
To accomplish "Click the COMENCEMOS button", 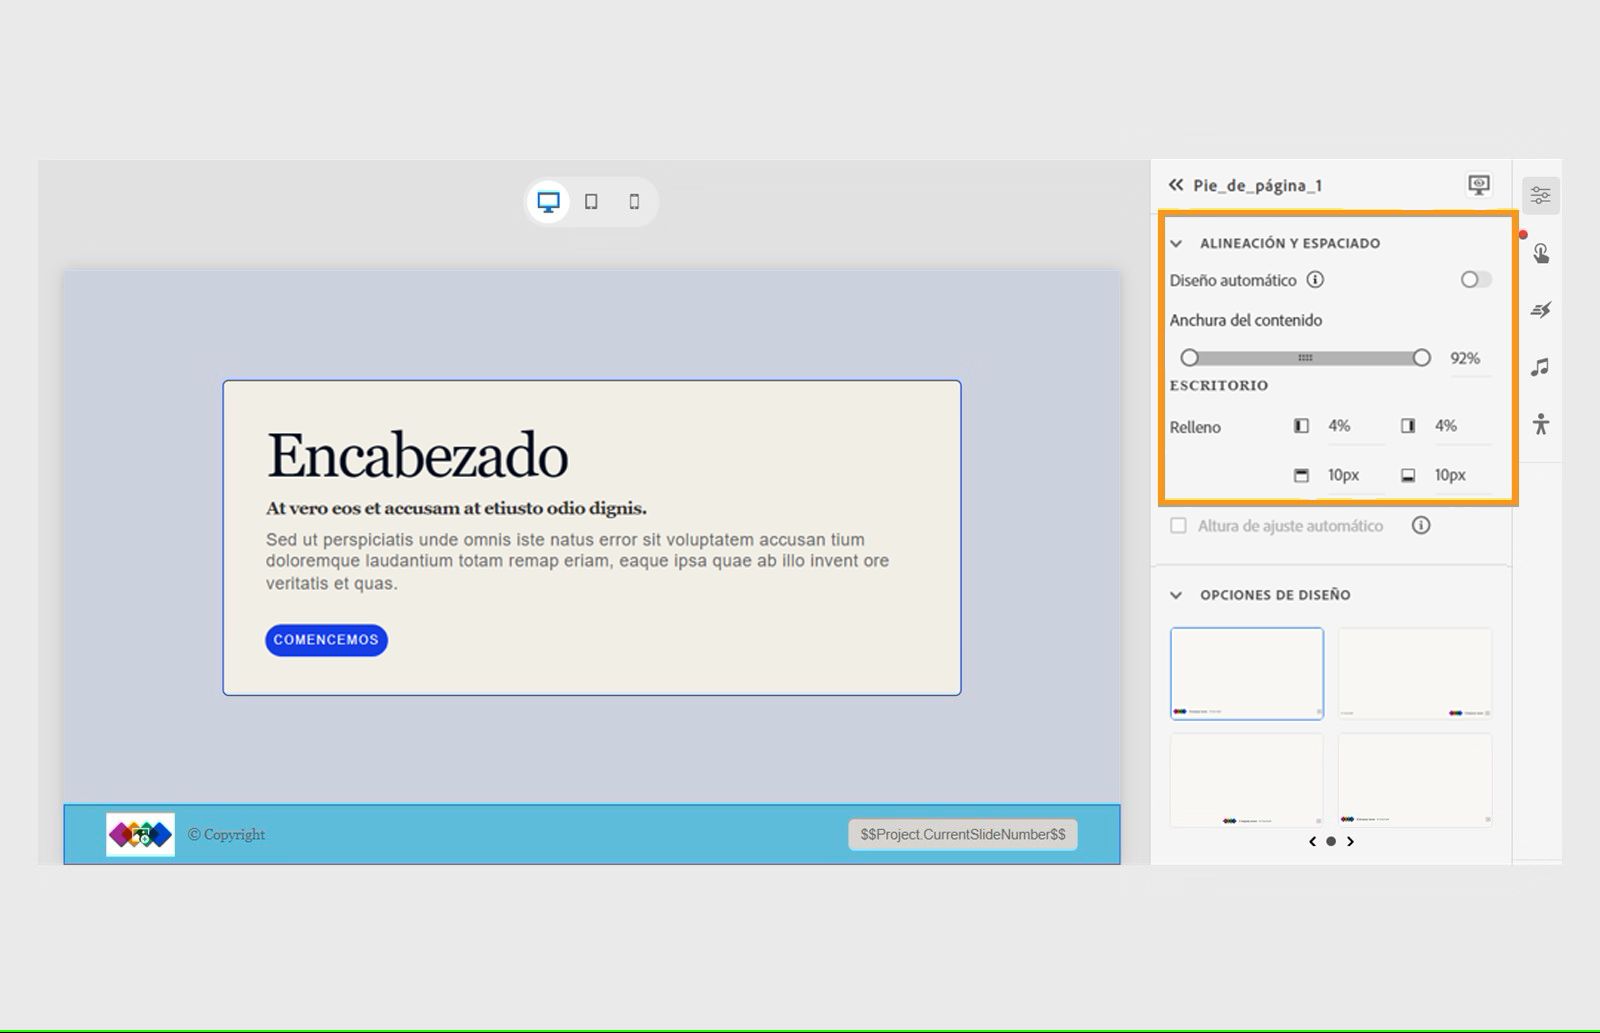I will [x=326, y=640].
